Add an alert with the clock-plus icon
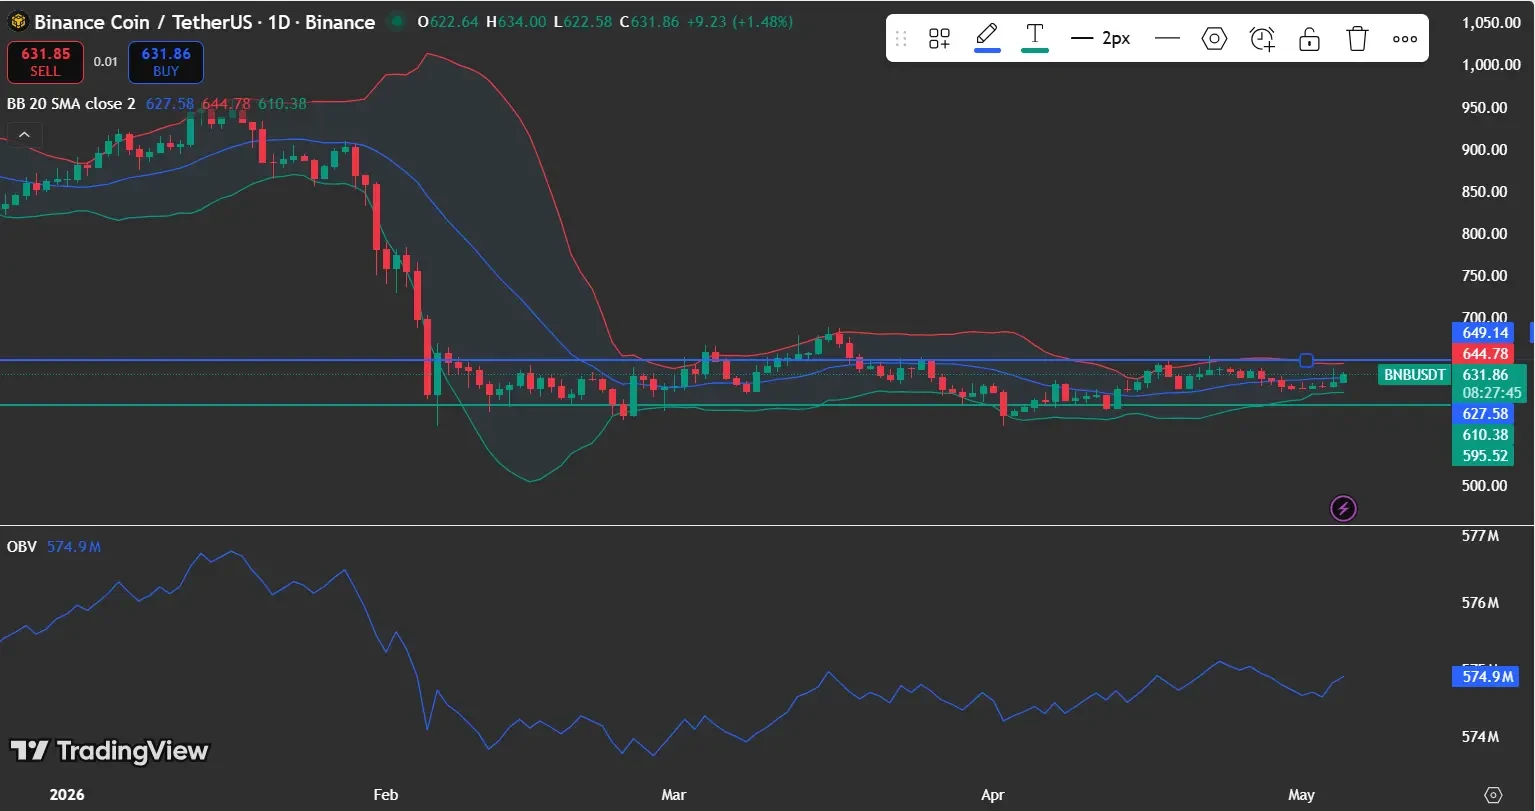 click(x=1262, y=39)
